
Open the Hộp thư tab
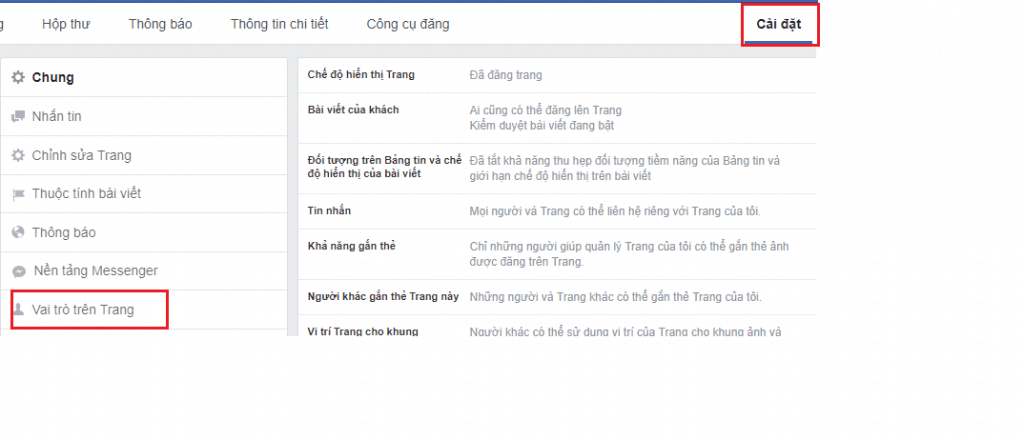click(66, 24)
